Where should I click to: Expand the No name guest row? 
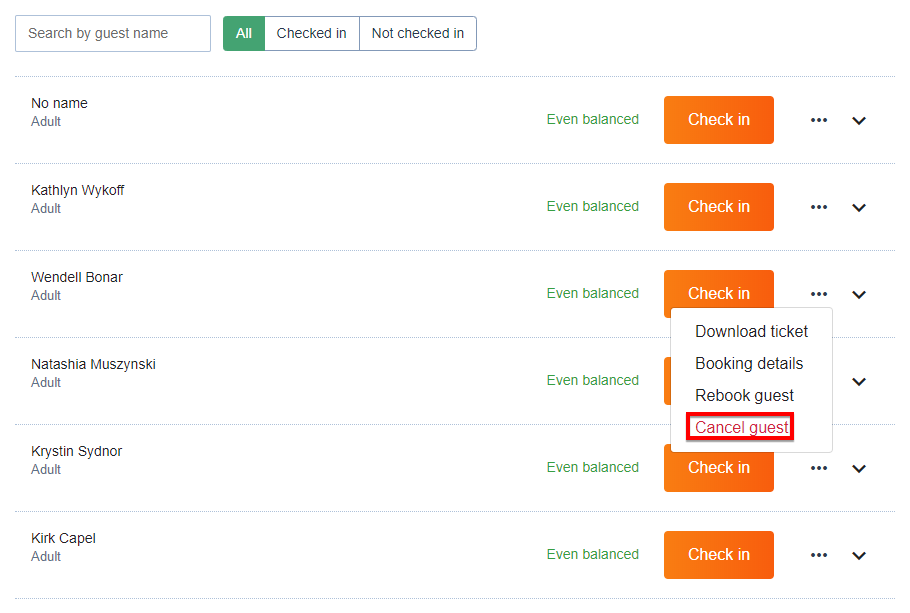pos(859,121)
